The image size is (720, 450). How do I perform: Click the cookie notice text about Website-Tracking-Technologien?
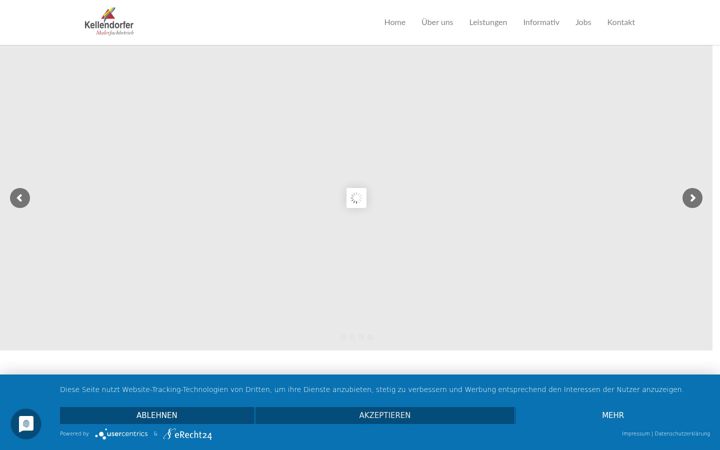tap(371, 389)
